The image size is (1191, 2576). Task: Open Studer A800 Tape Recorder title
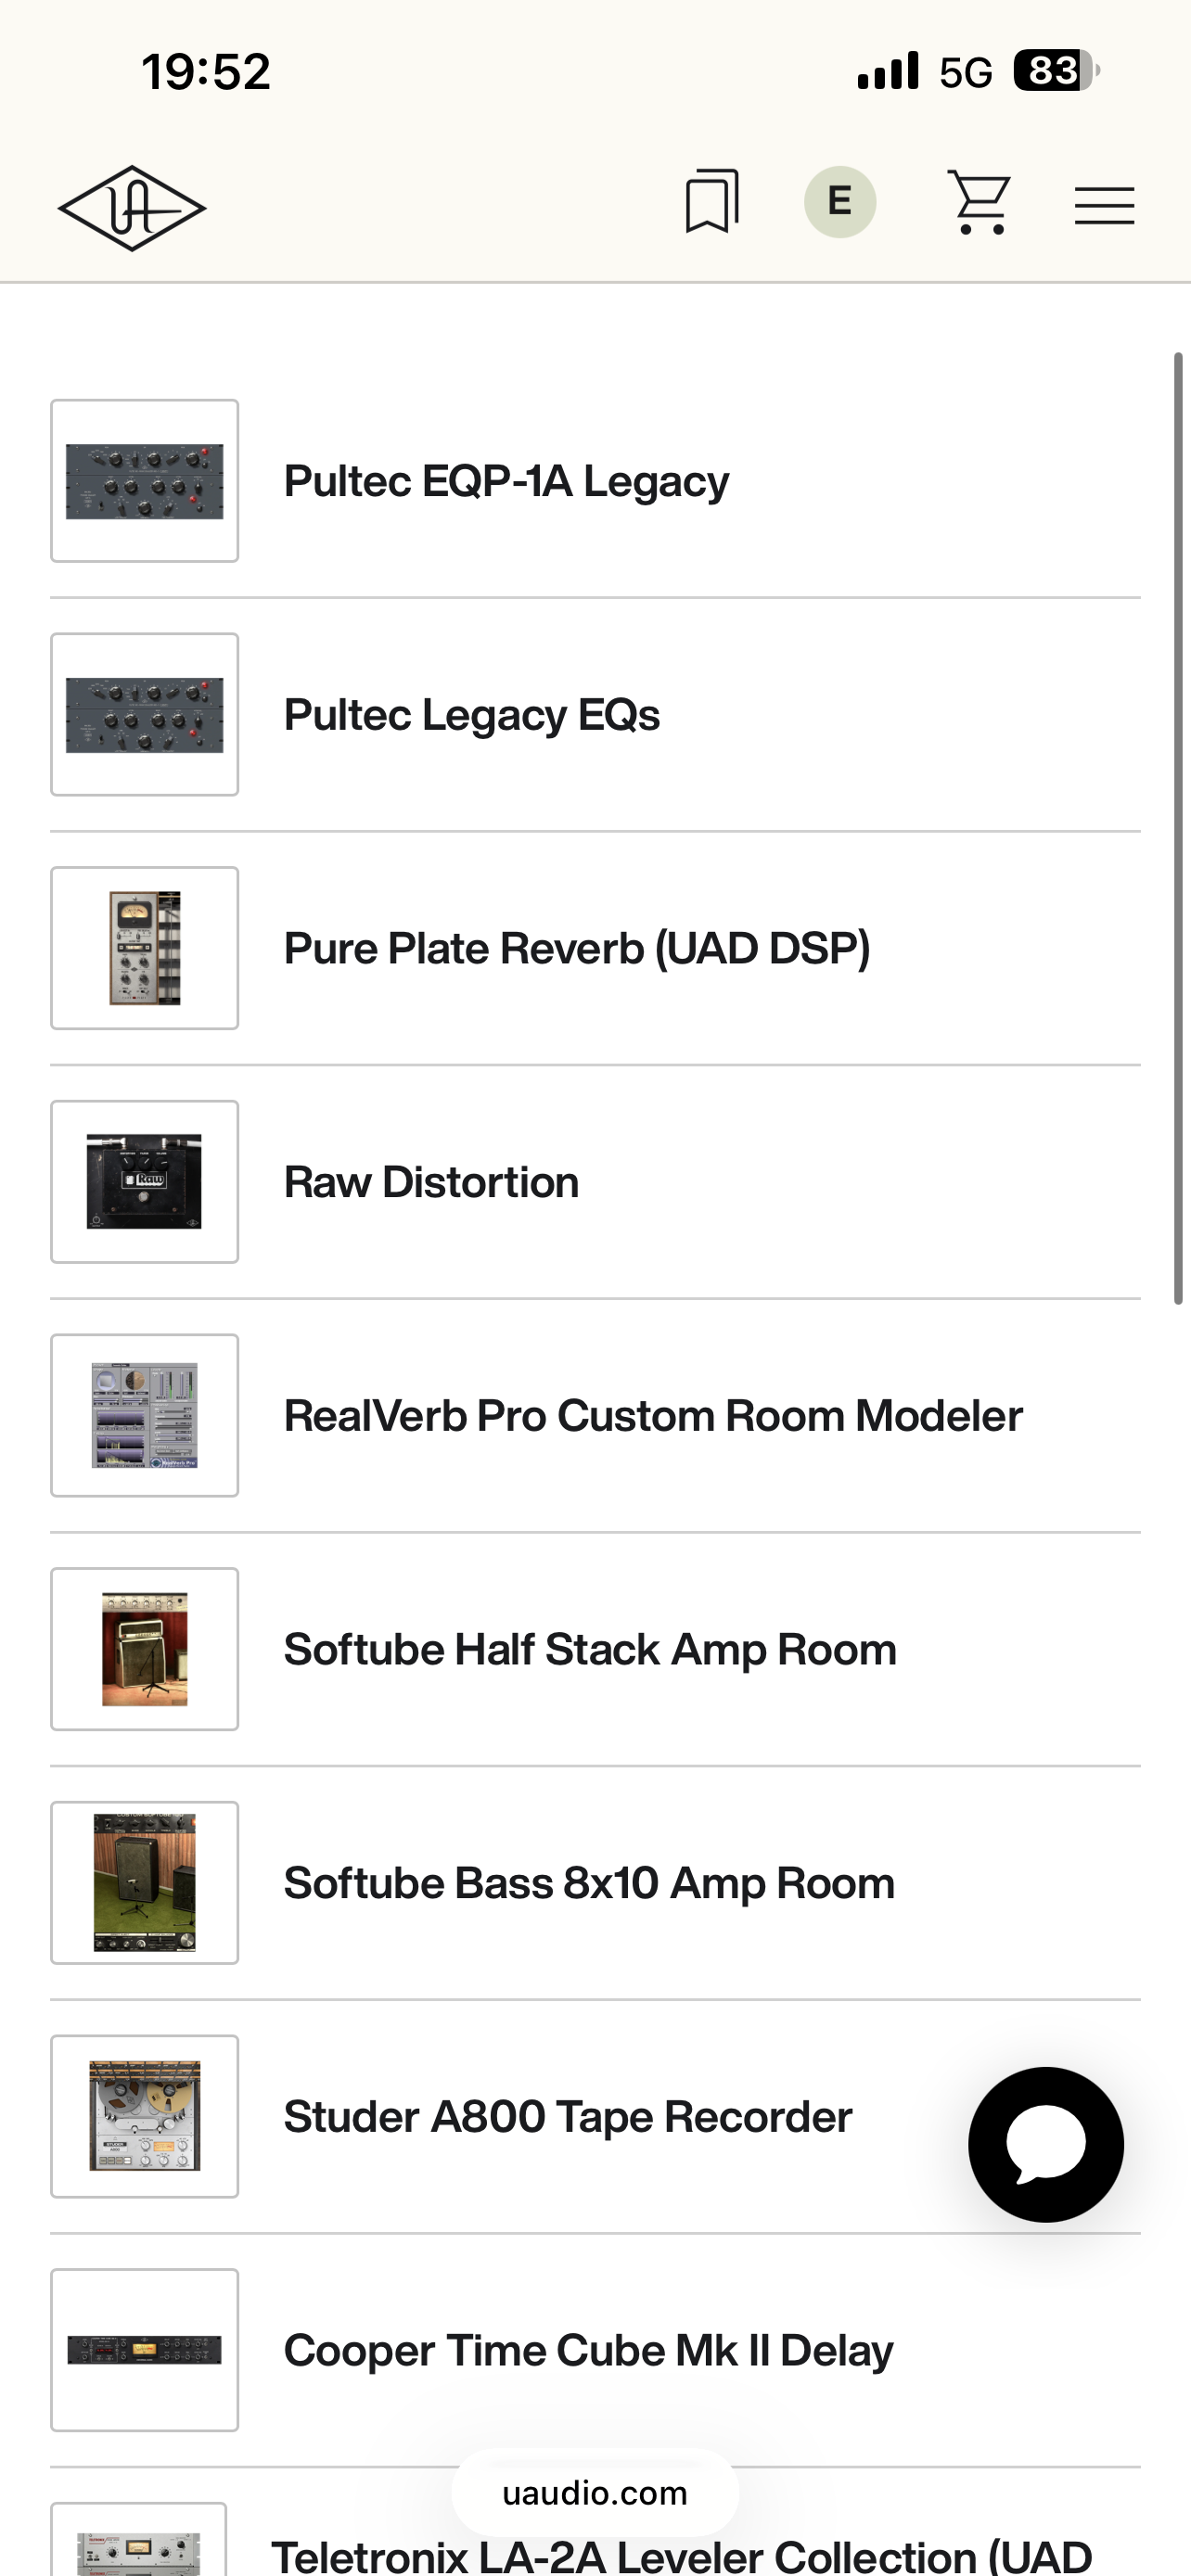coord(568,2117)
